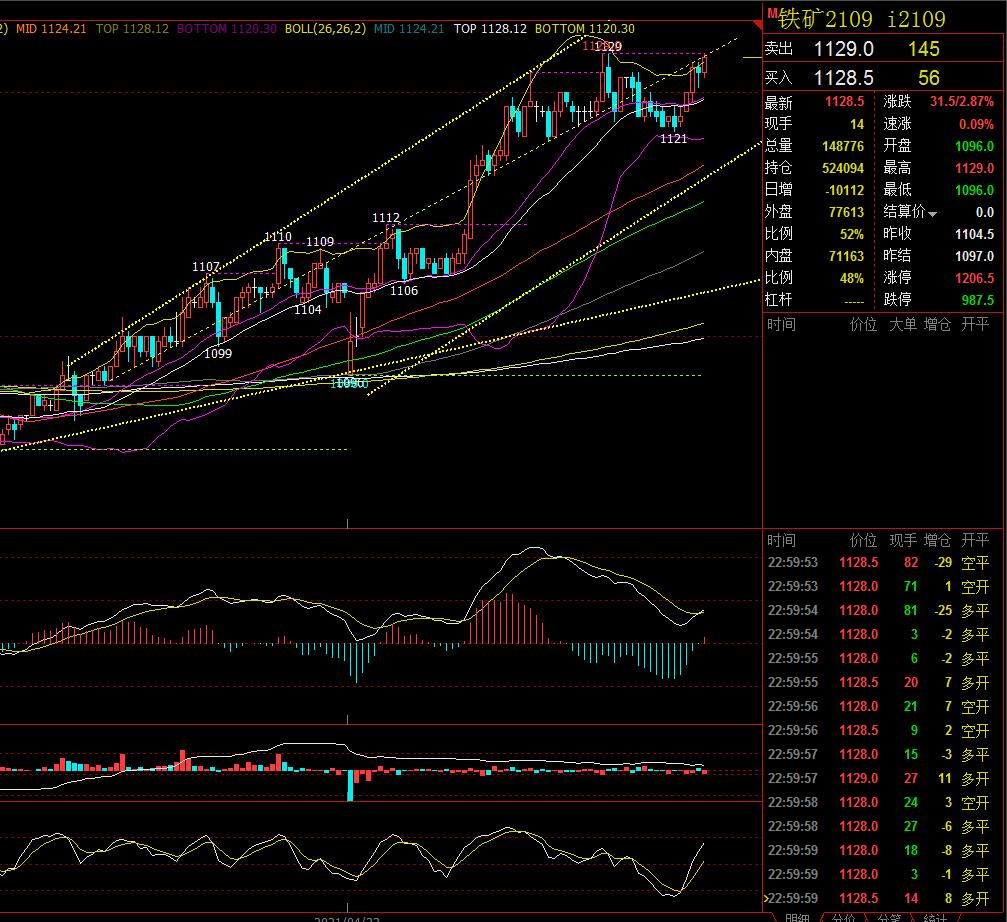Click the 最新 value 1128.5
The width and height of the screenshot is (1007, 922).
(x=845, y=101)
